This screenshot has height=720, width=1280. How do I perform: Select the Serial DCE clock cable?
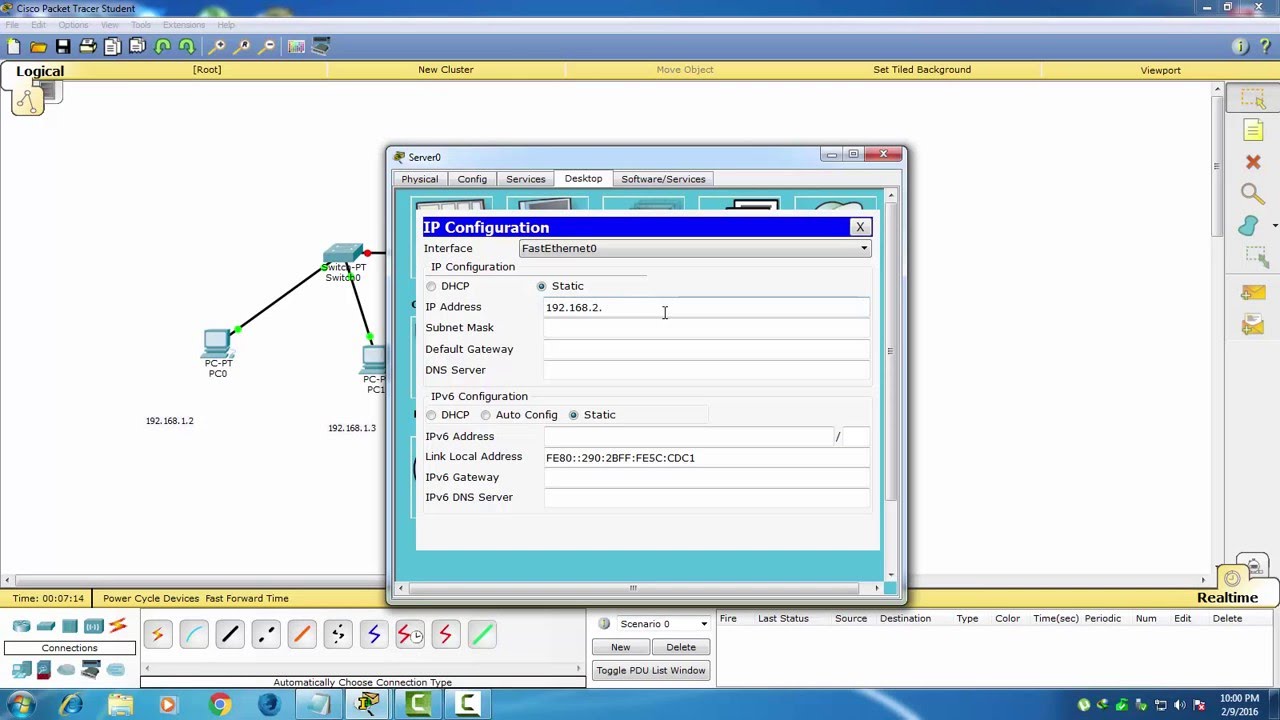point(410,635)
